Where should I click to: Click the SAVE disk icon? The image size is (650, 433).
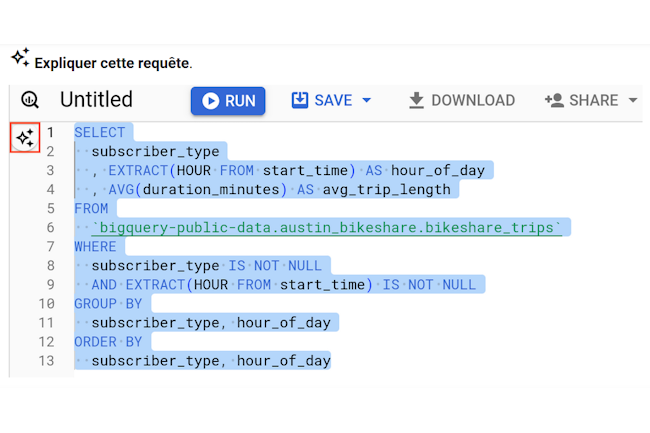300,100
